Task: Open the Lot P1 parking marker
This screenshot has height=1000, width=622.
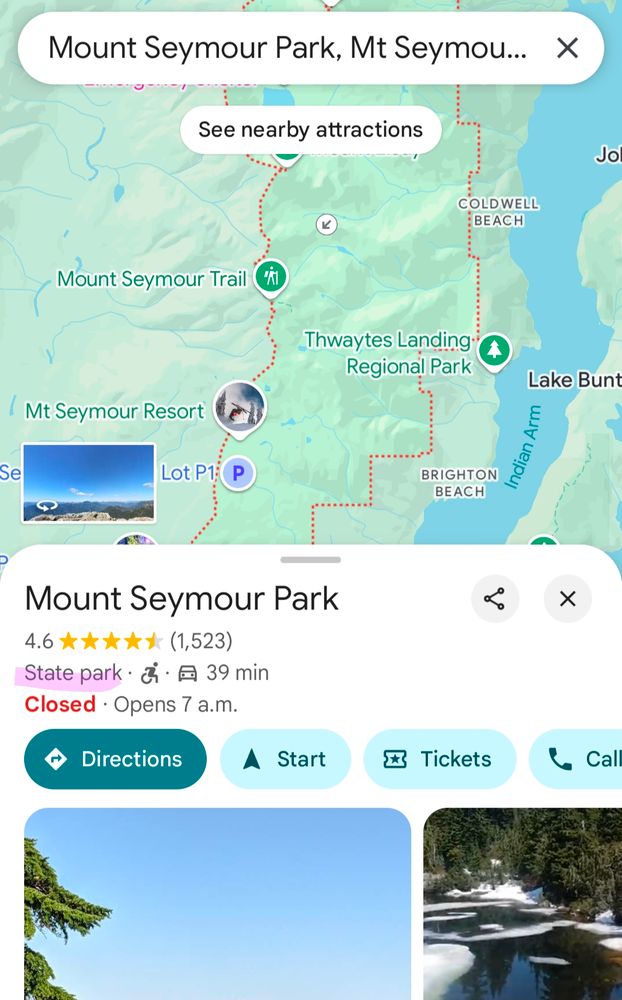Action: 238,473
